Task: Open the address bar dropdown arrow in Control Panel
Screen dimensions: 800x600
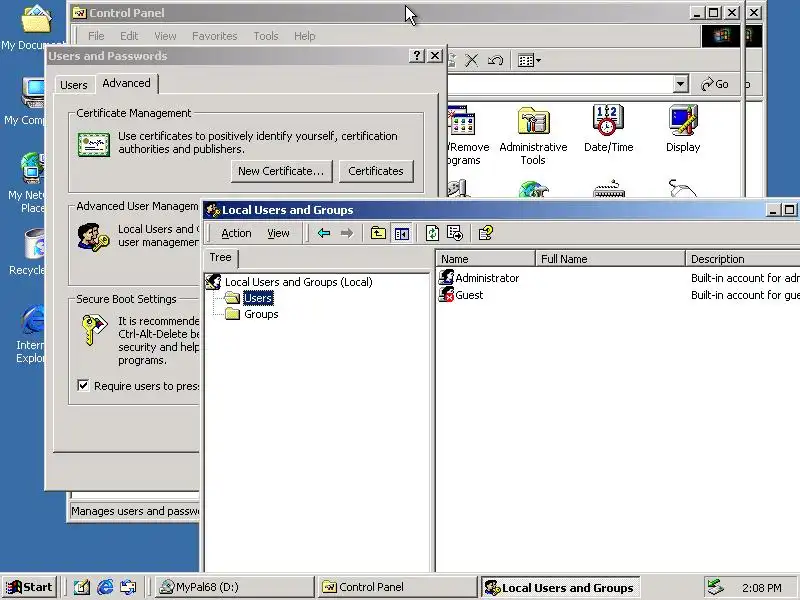Action: point(680,84)
